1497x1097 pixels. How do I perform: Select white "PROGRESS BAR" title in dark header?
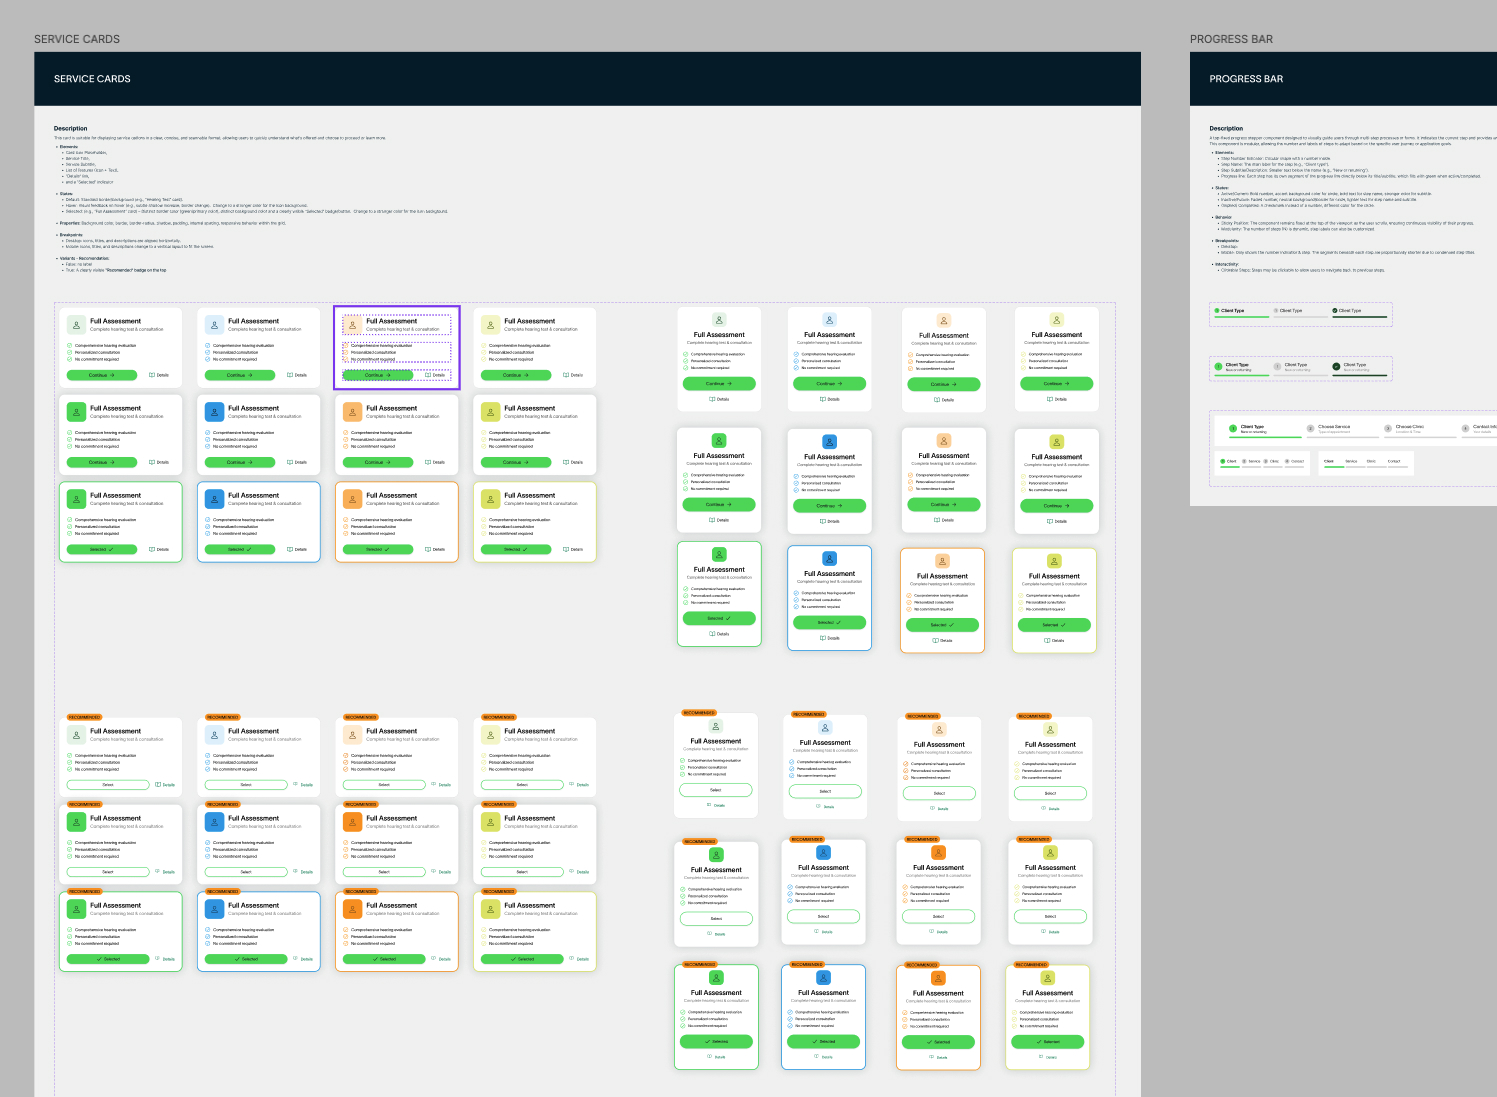coord(1246,79)
